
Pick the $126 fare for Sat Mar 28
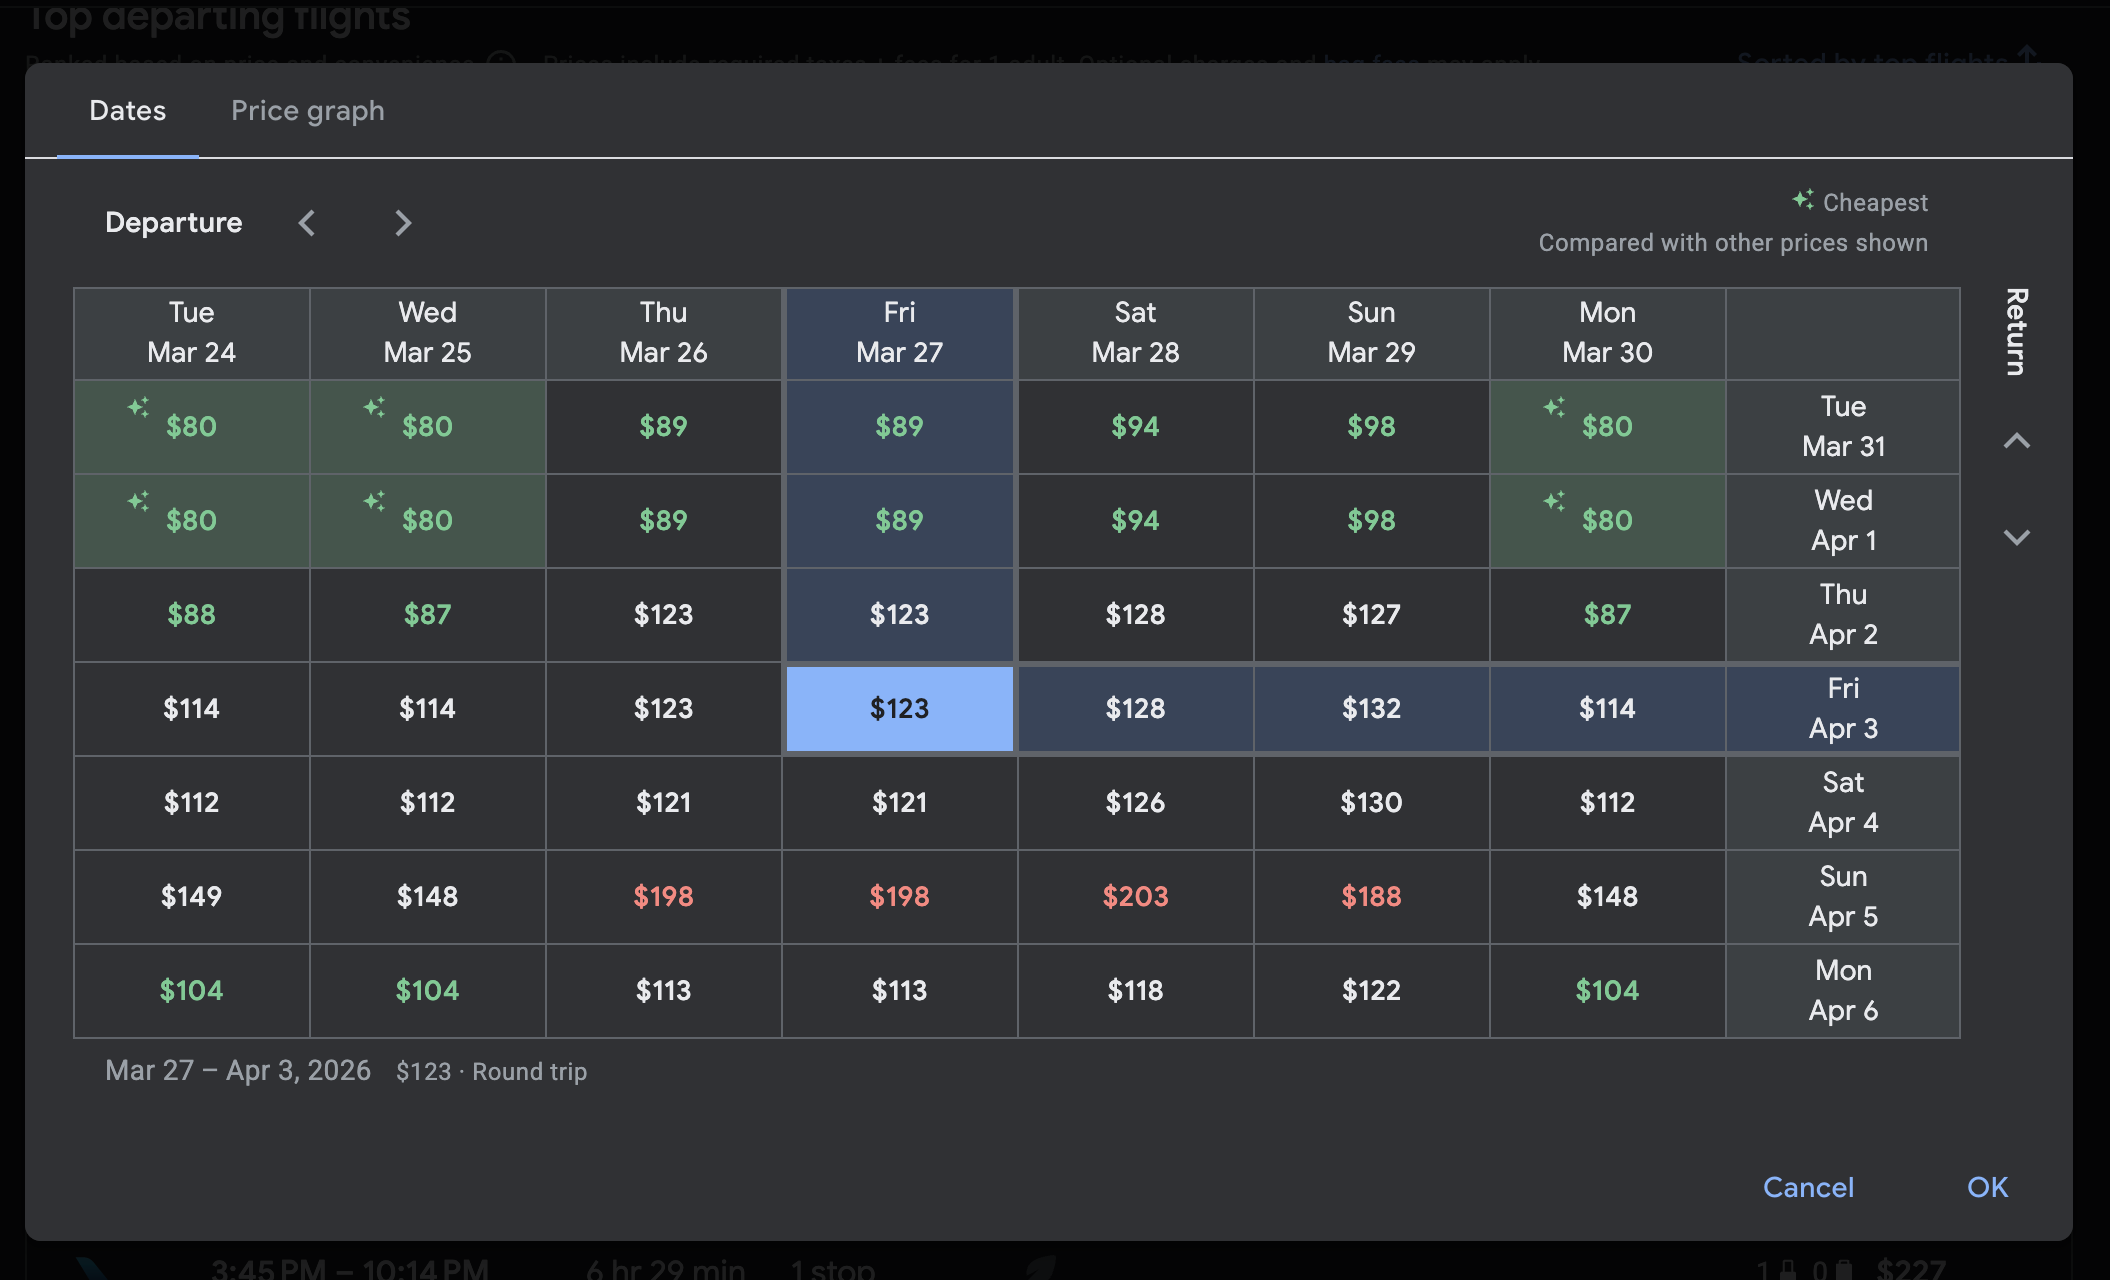pyautogui.click(x=1135, y=803)
